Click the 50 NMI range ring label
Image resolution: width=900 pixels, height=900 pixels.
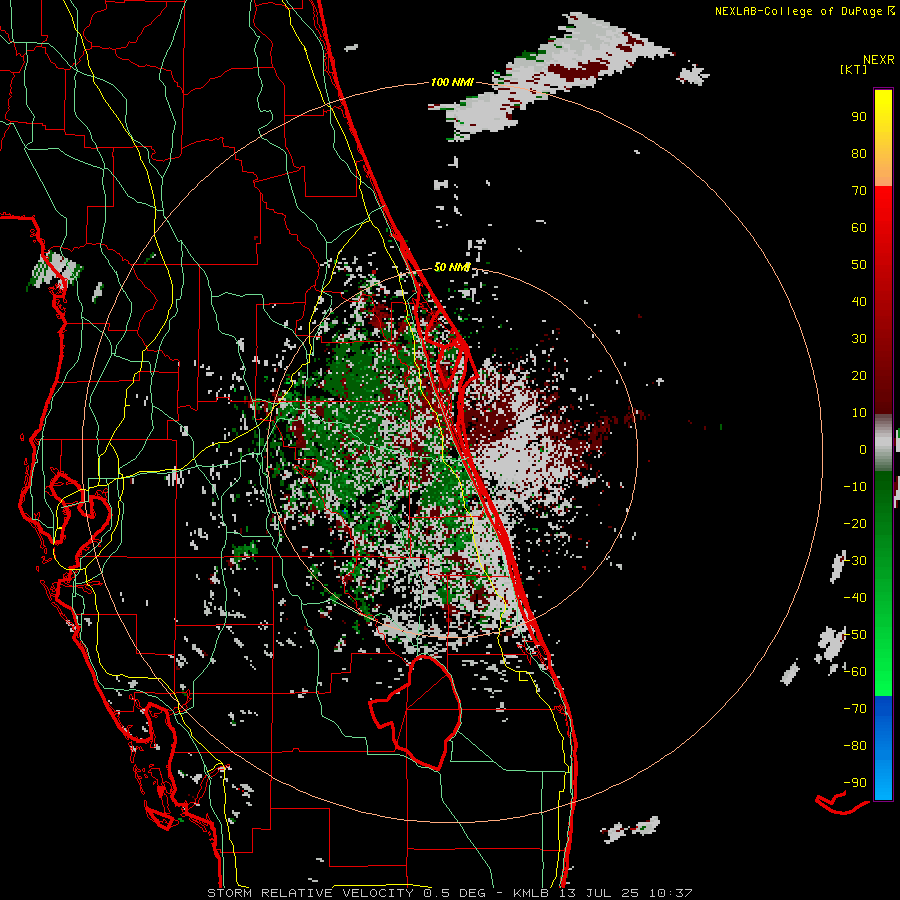pyautogui.click(x=452, y=267)
